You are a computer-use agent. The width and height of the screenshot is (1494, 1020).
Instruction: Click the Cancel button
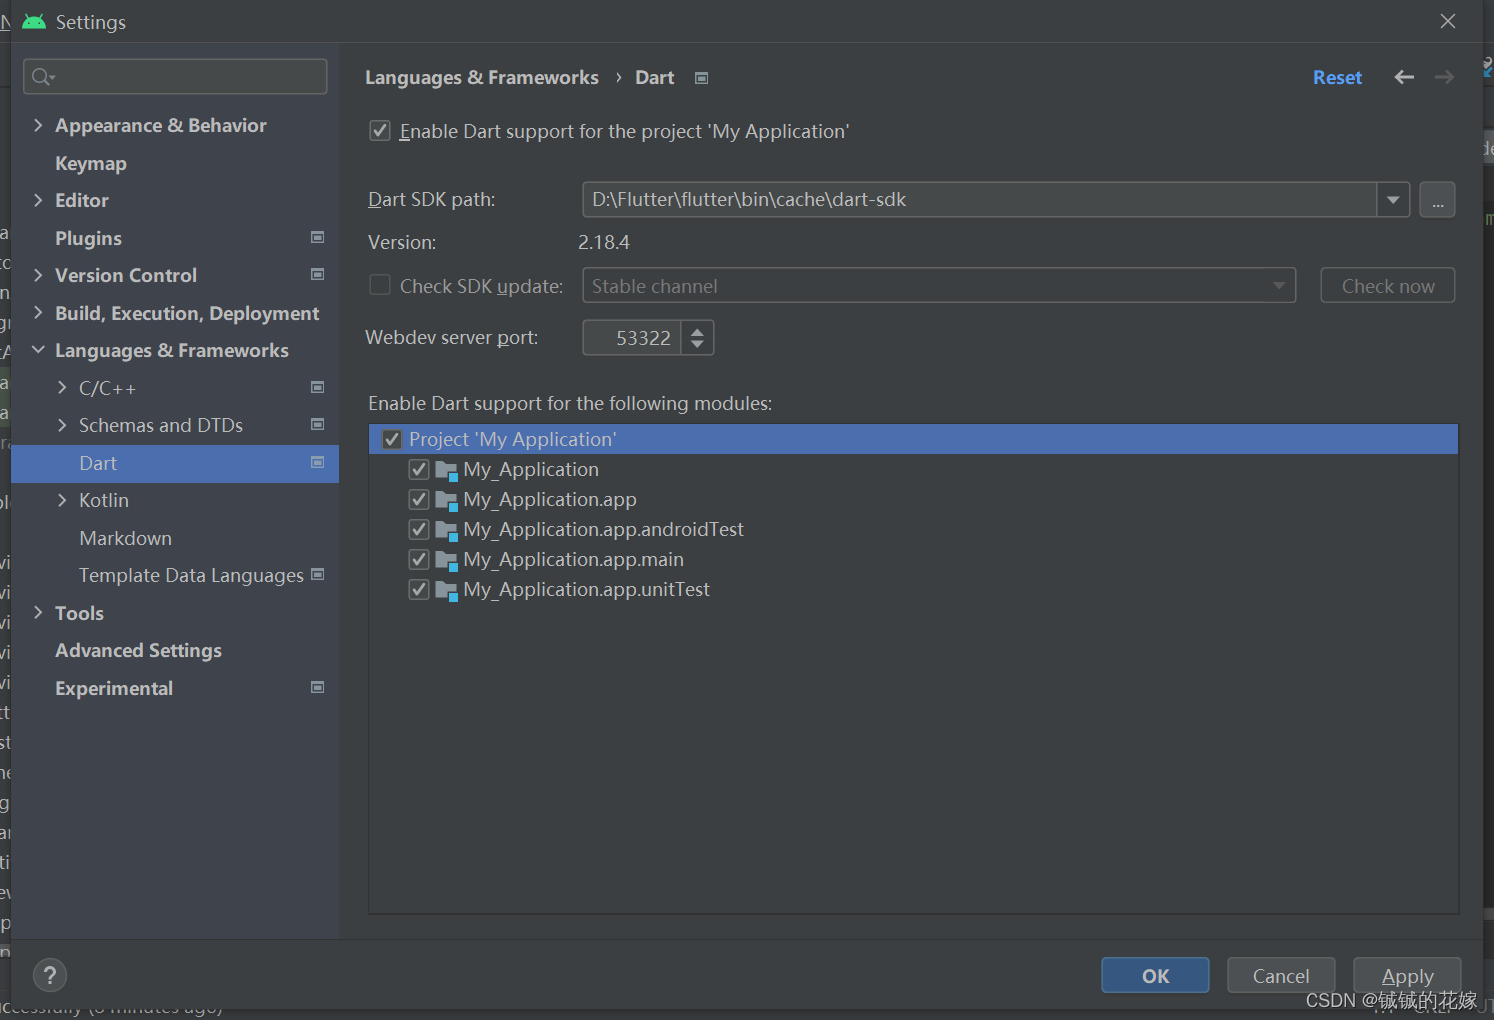coord(1281,975)
